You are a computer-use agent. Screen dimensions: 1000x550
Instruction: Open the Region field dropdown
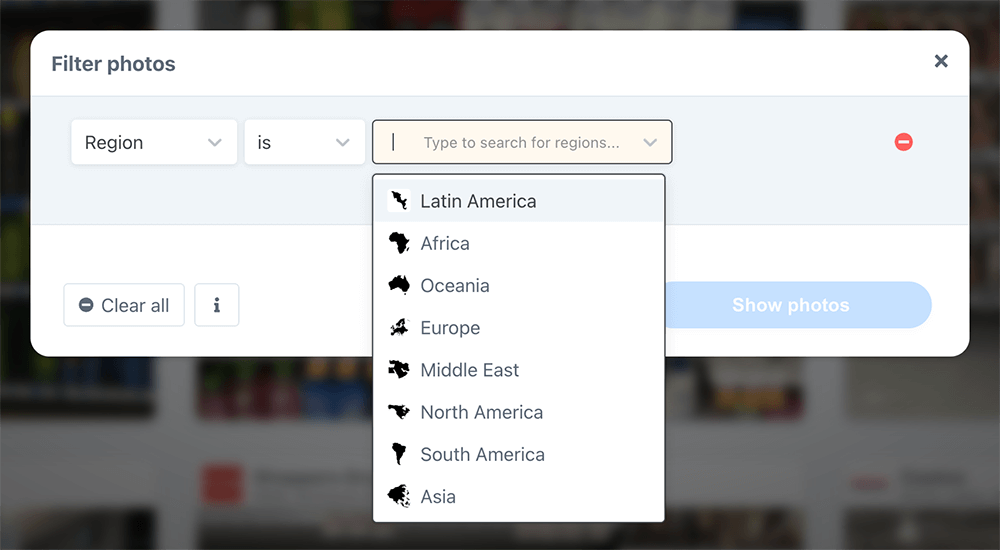coord(154,142)
